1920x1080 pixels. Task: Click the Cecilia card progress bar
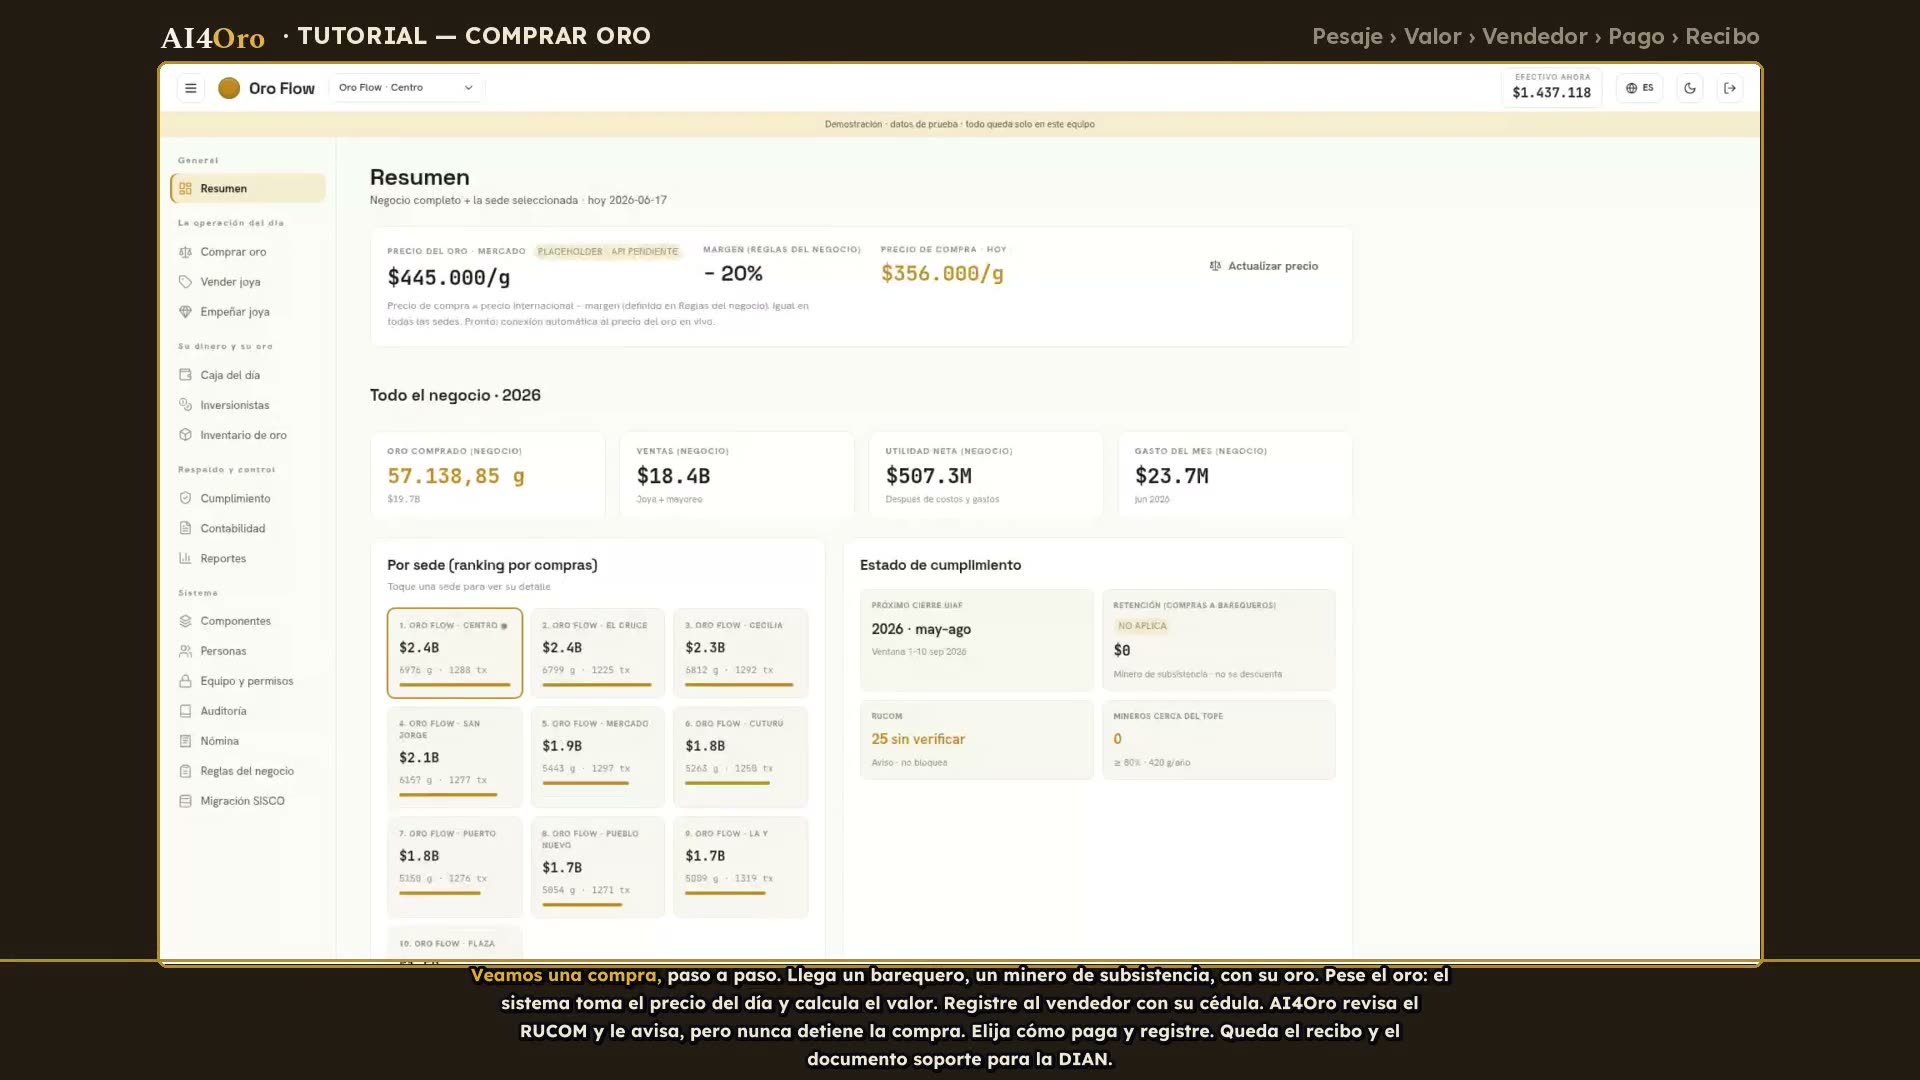739,685
